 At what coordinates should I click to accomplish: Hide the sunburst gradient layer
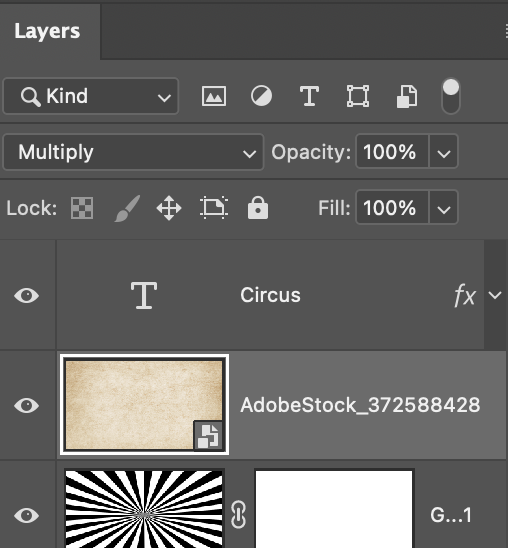(27, 515)
